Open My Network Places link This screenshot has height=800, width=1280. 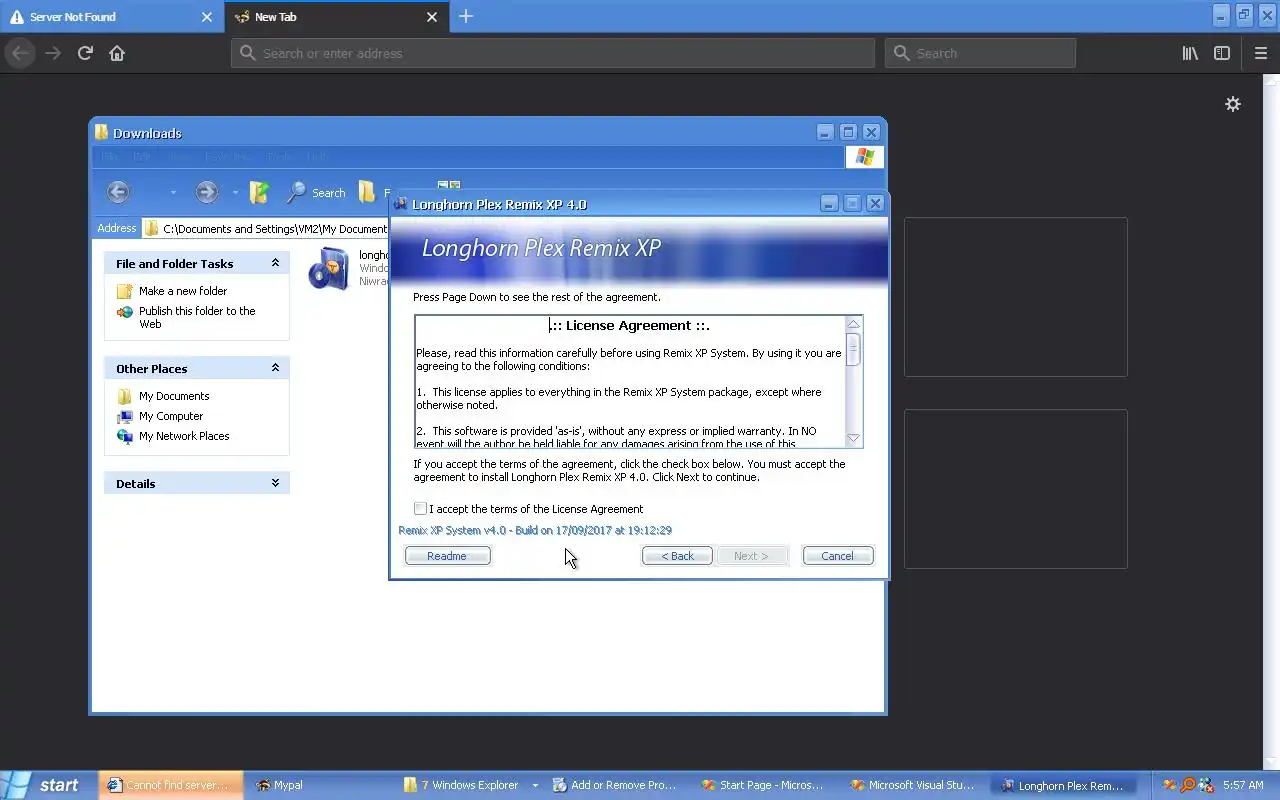pyautogui.click(x=184, y=436)
